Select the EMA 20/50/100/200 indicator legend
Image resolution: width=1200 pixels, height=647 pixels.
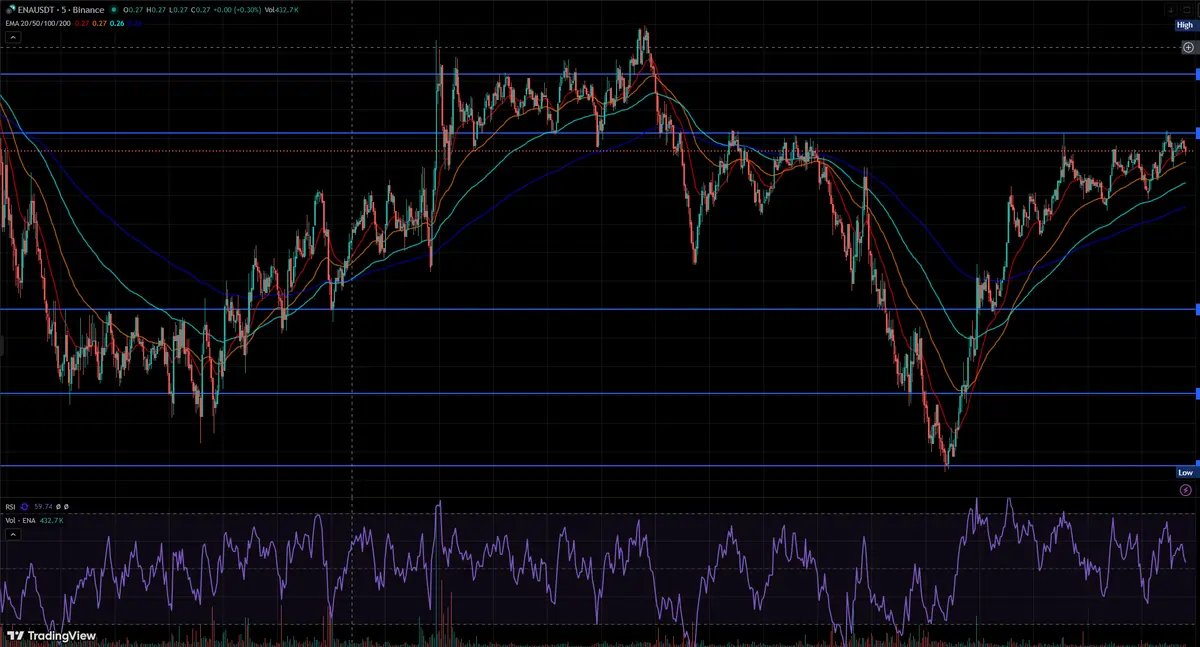(x=38, y=24)
